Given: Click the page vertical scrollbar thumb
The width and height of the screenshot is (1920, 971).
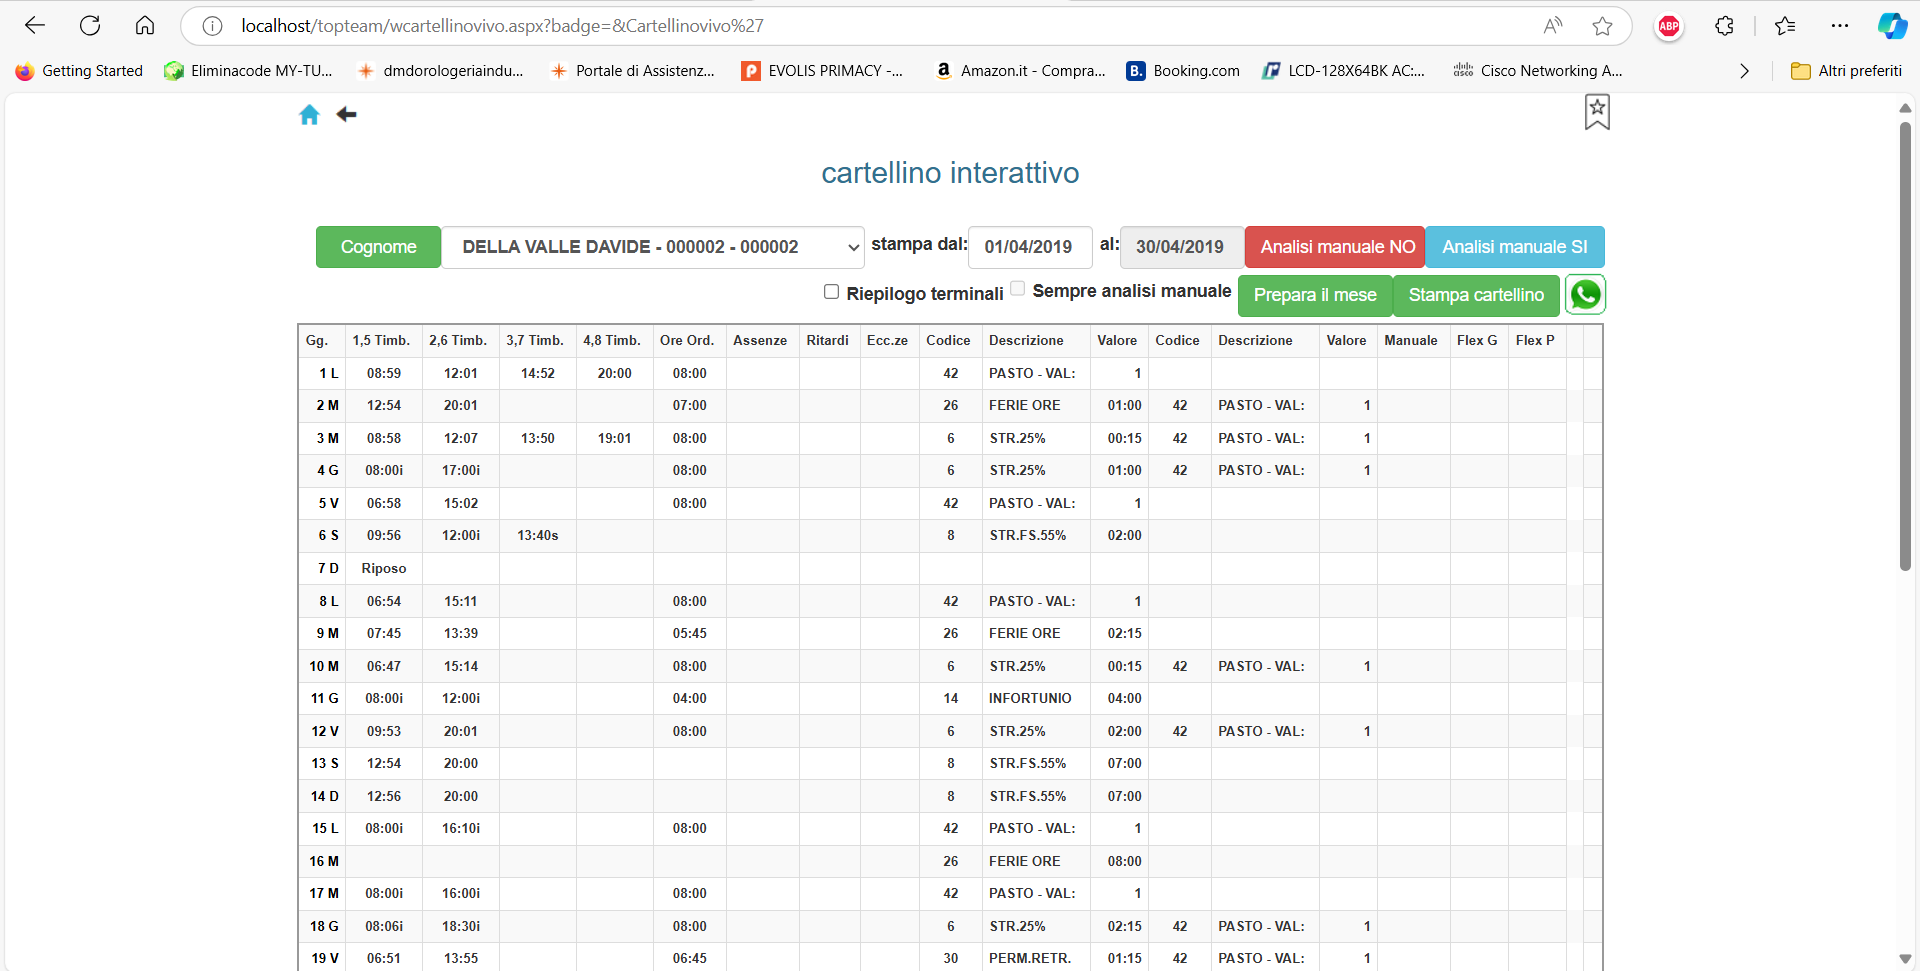Looking at the screenshot, I should [1905, 345].
